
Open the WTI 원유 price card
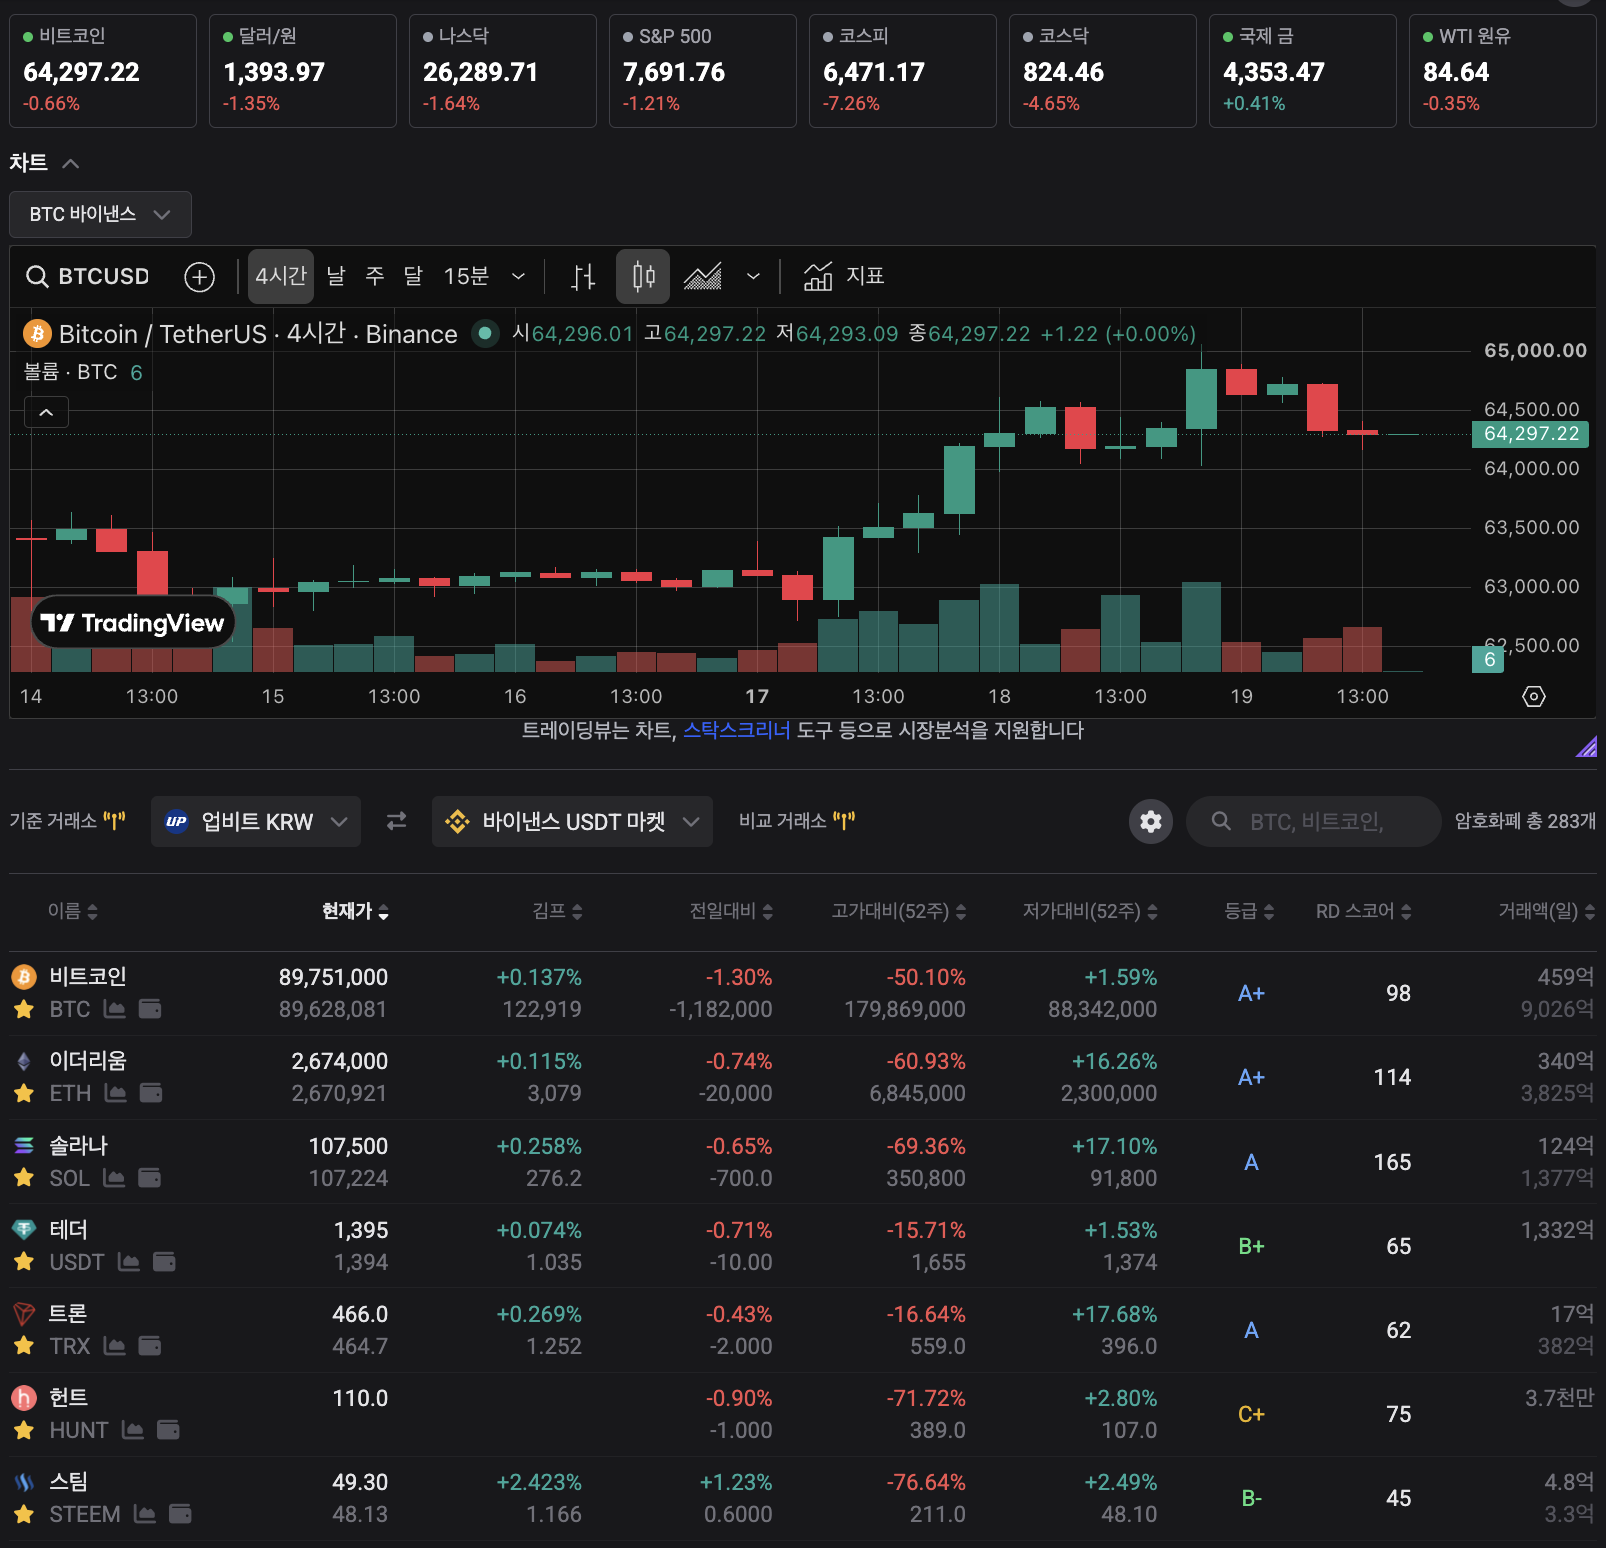click(1503, 71)
